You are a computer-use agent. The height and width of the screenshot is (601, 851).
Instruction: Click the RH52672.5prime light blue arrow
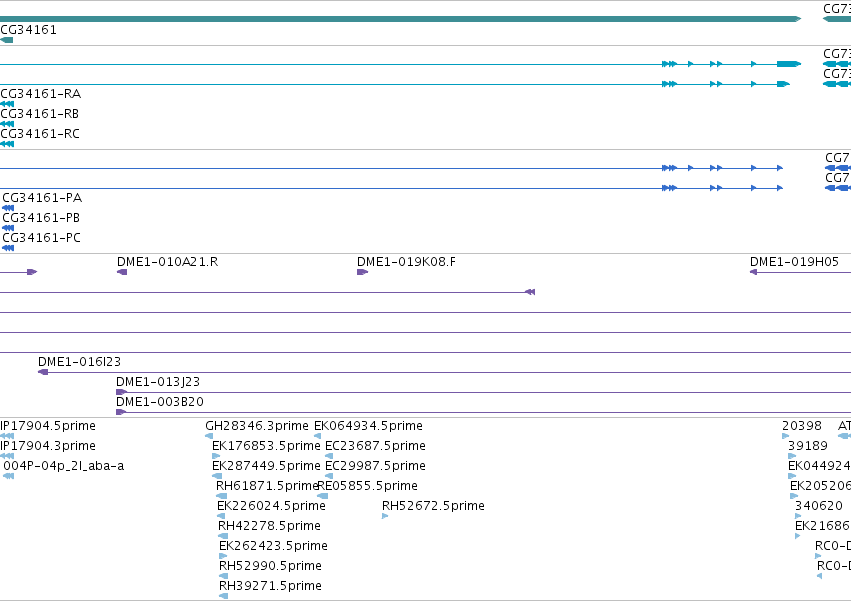pos(385,516)
